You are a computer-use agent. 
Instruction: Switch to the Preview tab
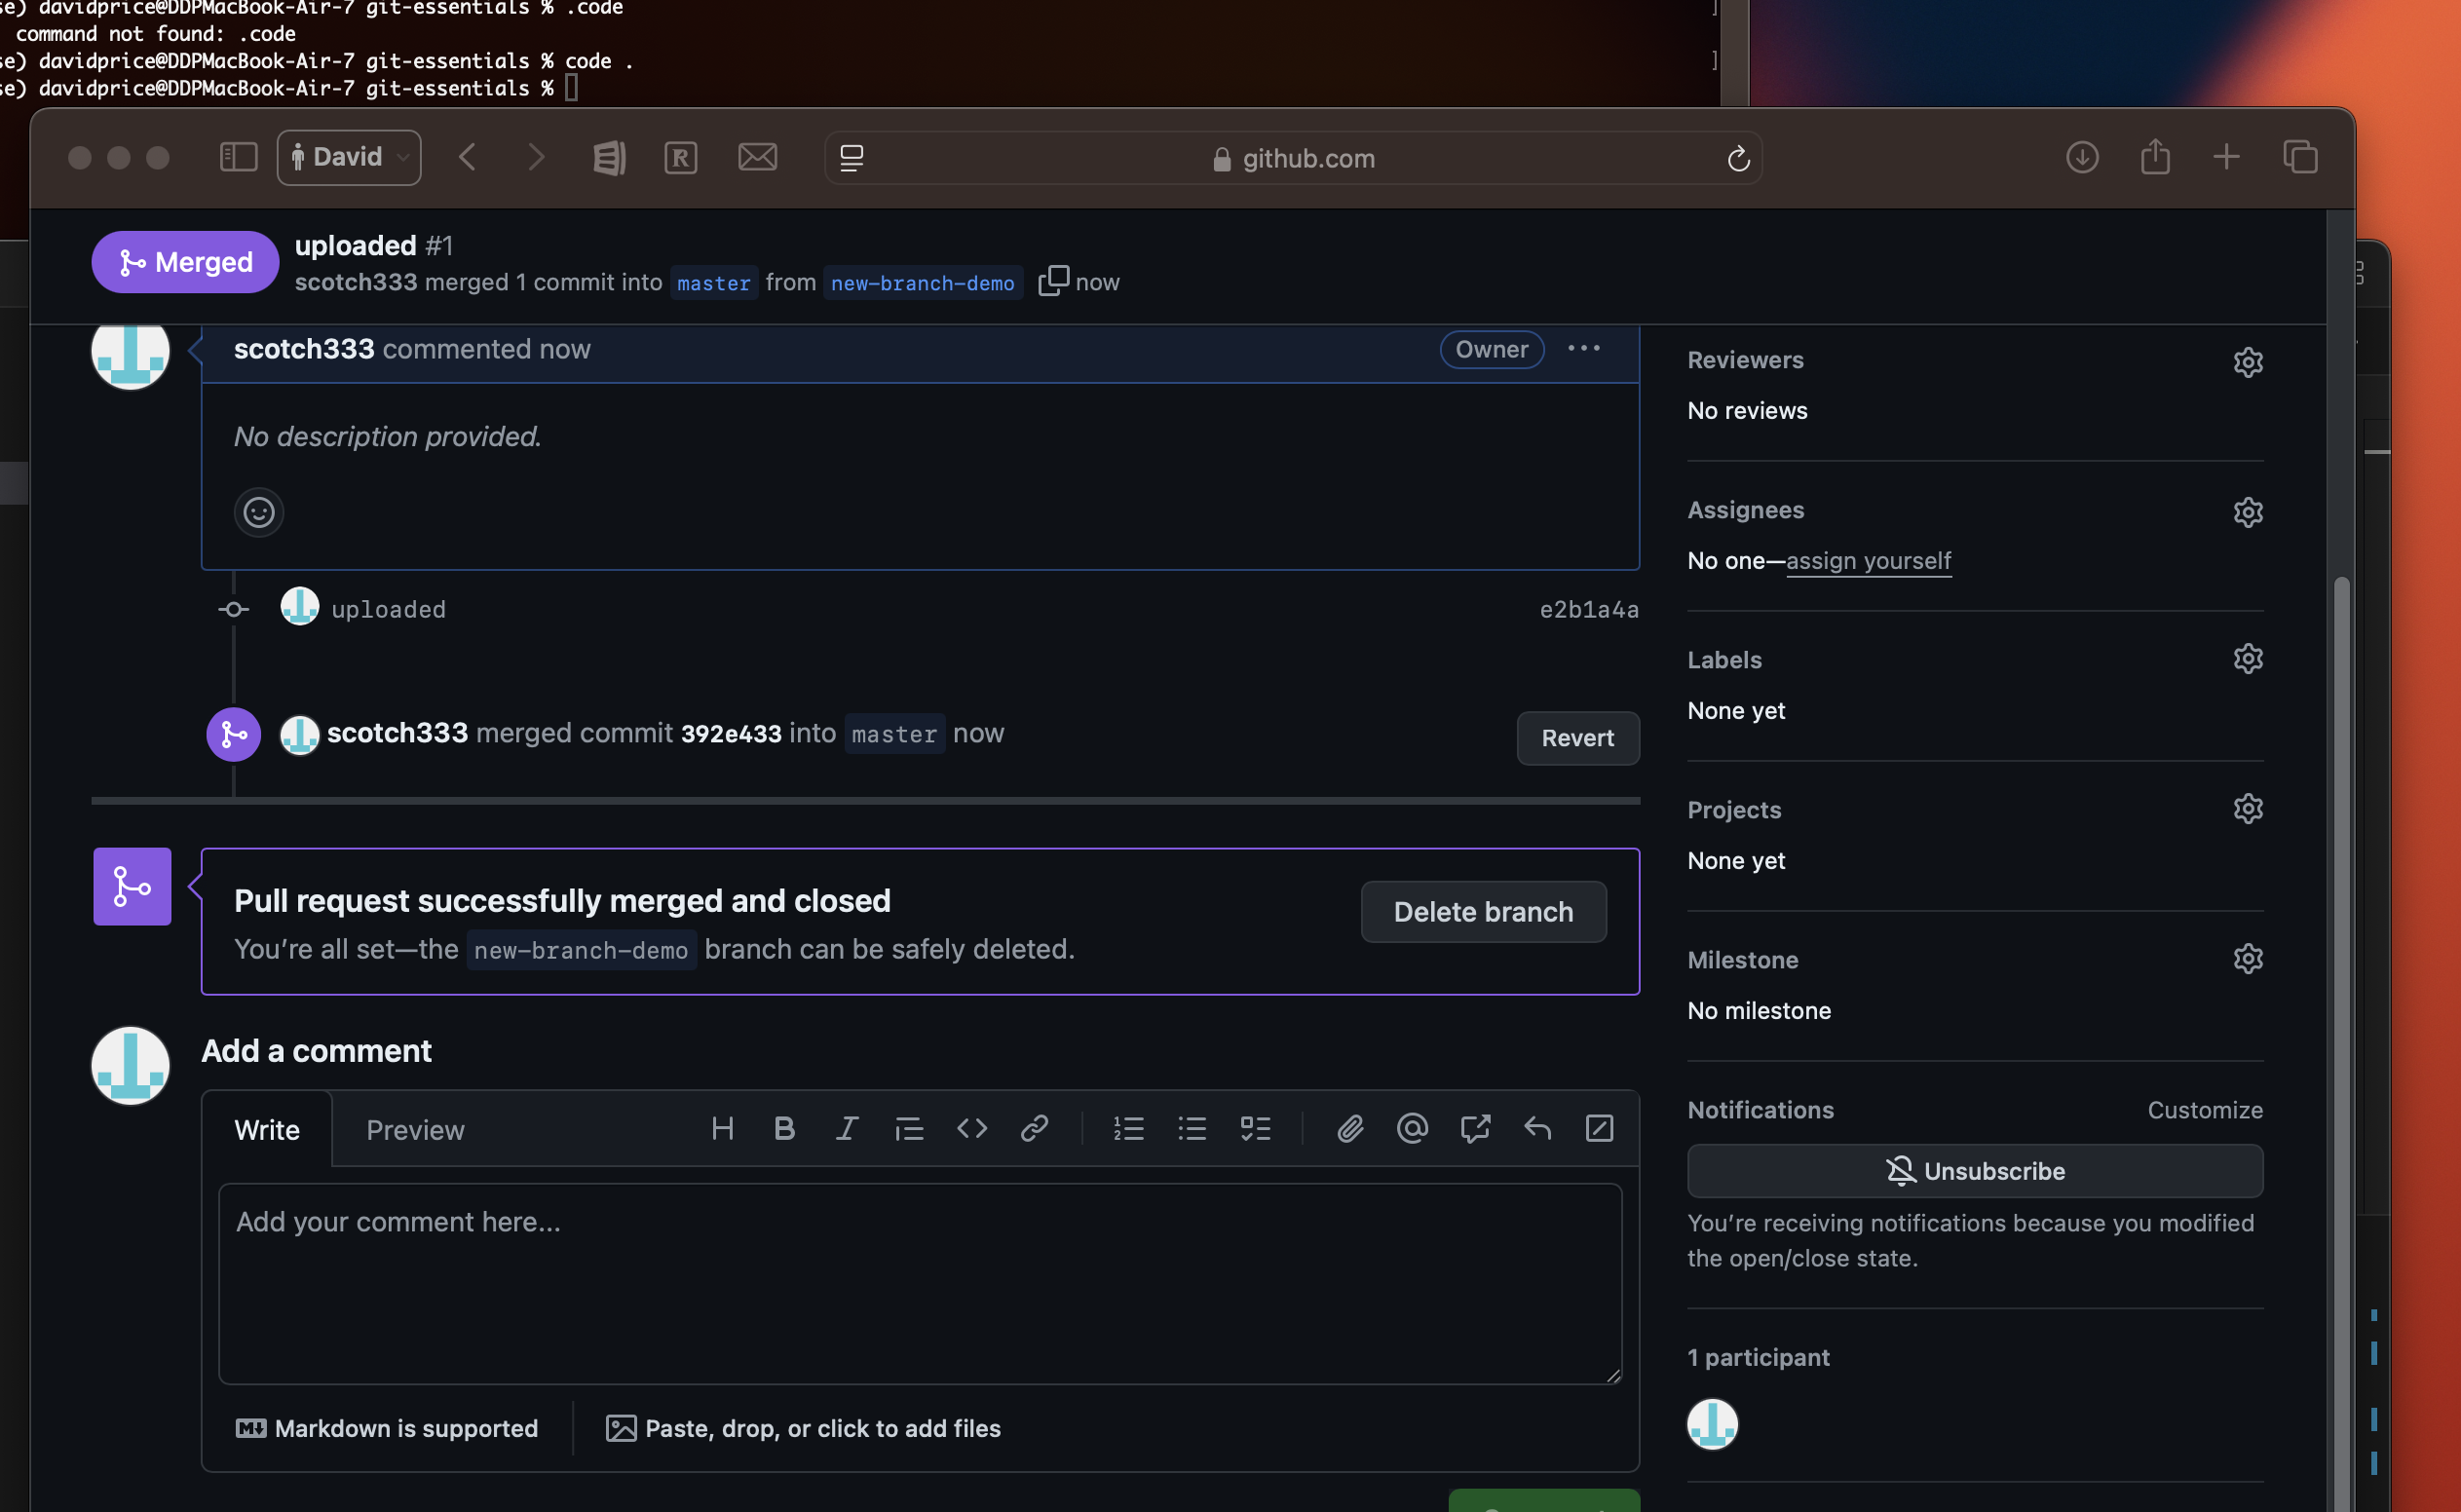tap(416, 1130)
